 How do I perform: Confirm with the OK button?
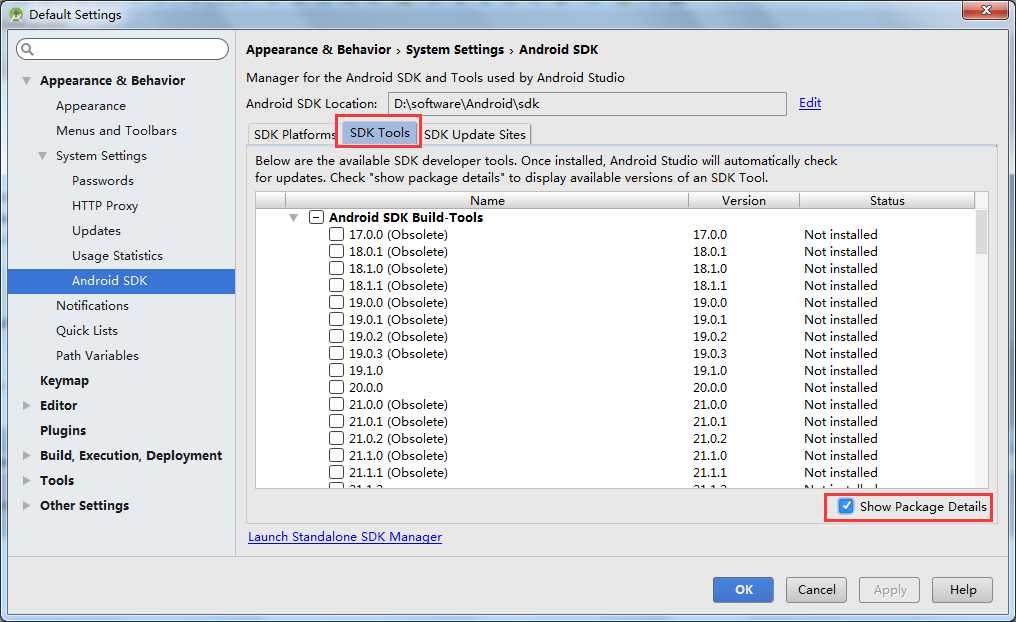(x=743, y=590)
